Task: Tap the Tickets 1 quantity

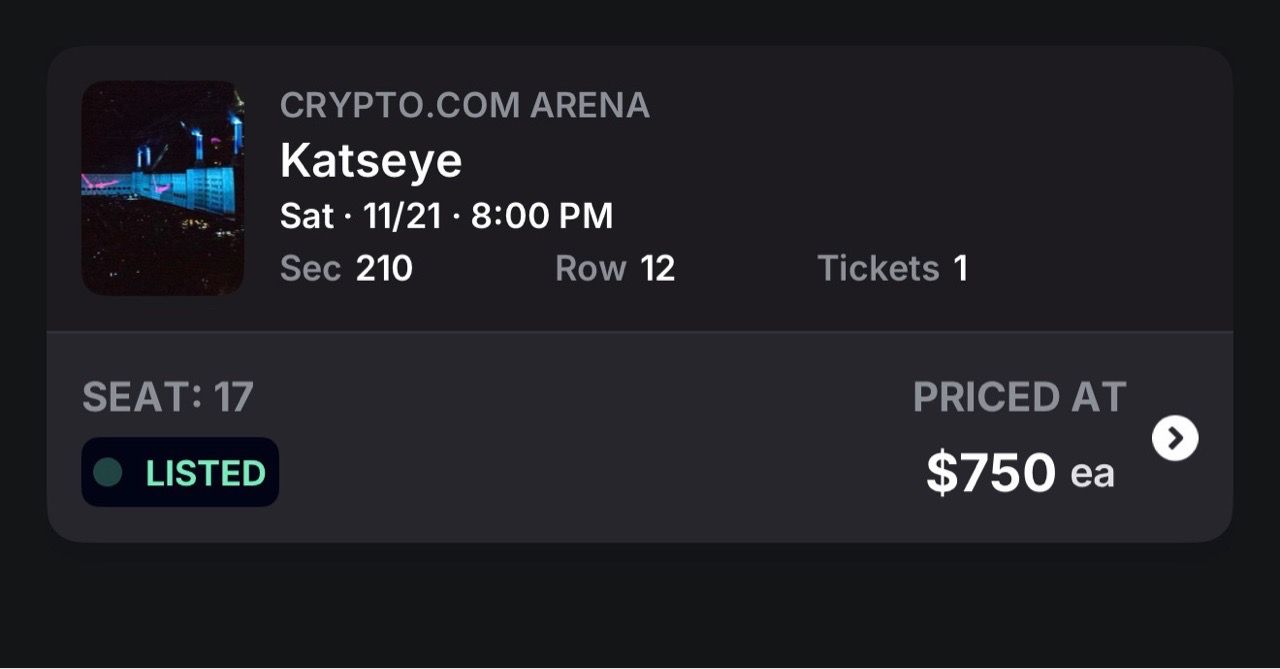Action: point(892,268)
